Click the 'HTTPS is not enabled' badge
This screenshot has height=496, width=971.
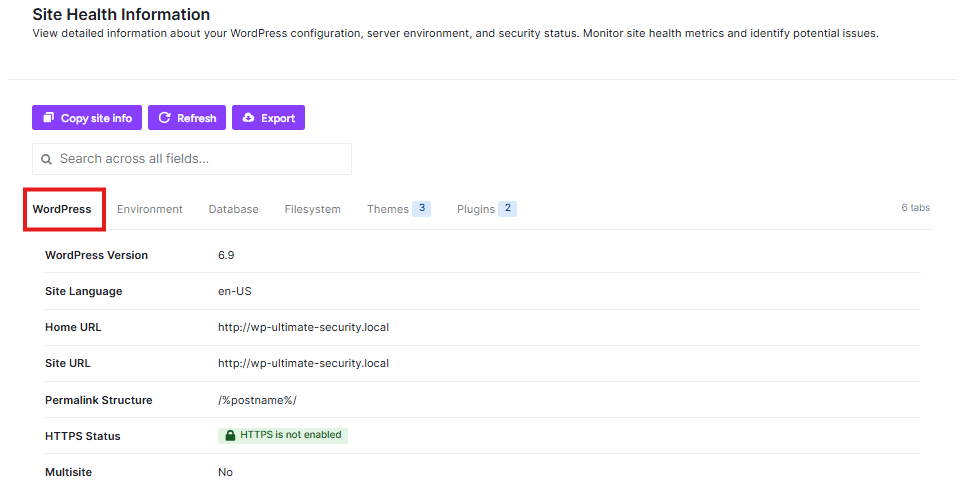pyautogui.click(x=283, y=435)
